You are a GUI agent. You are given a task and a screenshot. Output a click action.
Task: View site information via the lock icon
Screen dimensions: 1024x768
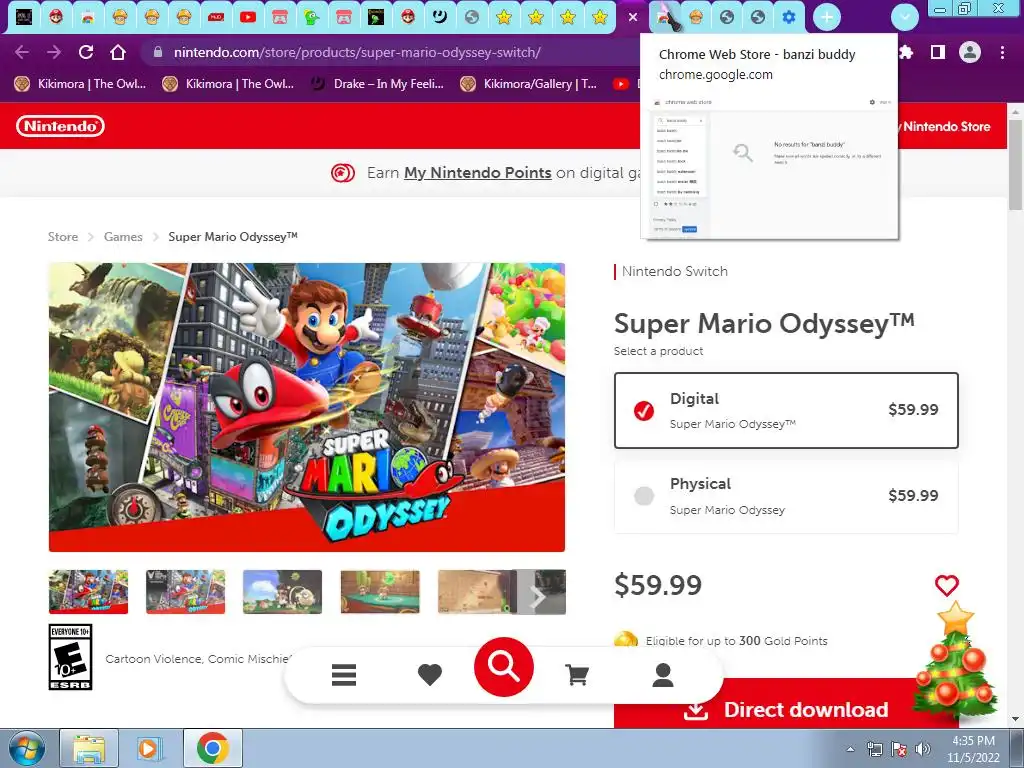(x=157, y=52)
